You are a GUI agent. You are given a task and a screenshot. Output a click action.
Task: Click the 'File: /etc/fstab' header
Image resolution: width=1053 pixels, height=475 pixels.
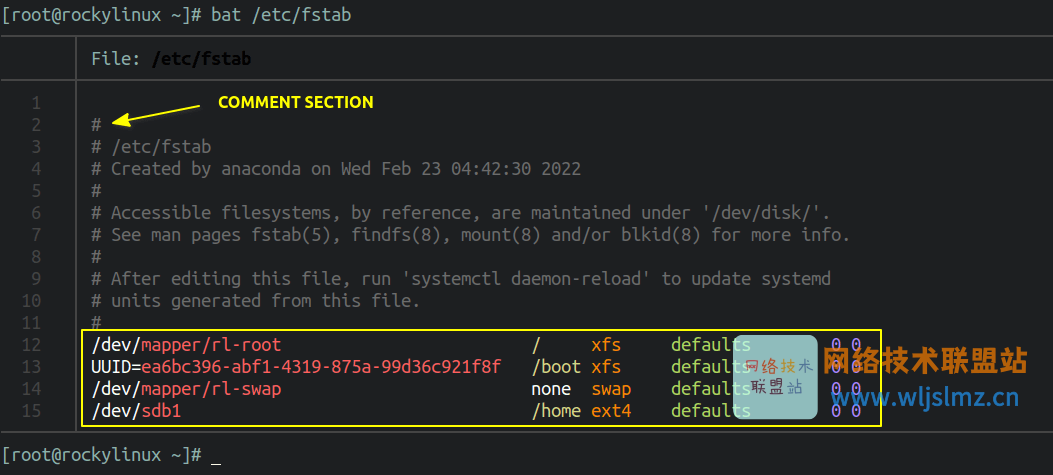pyautogui.click(x=171, y=59)
